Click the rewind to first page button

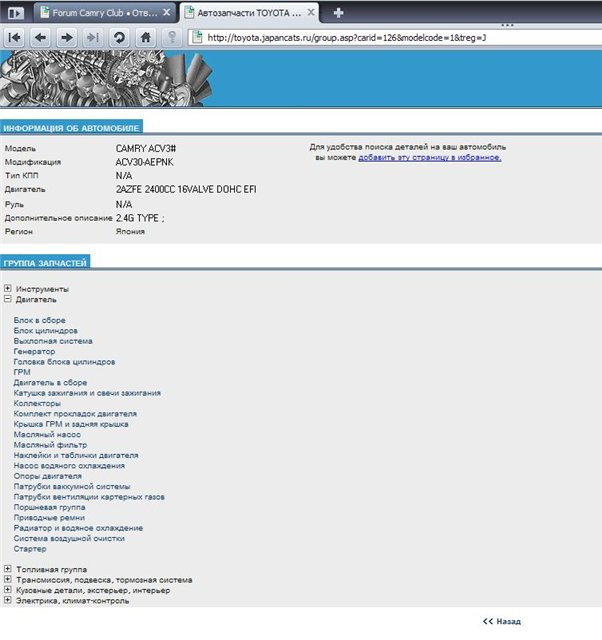14,38
